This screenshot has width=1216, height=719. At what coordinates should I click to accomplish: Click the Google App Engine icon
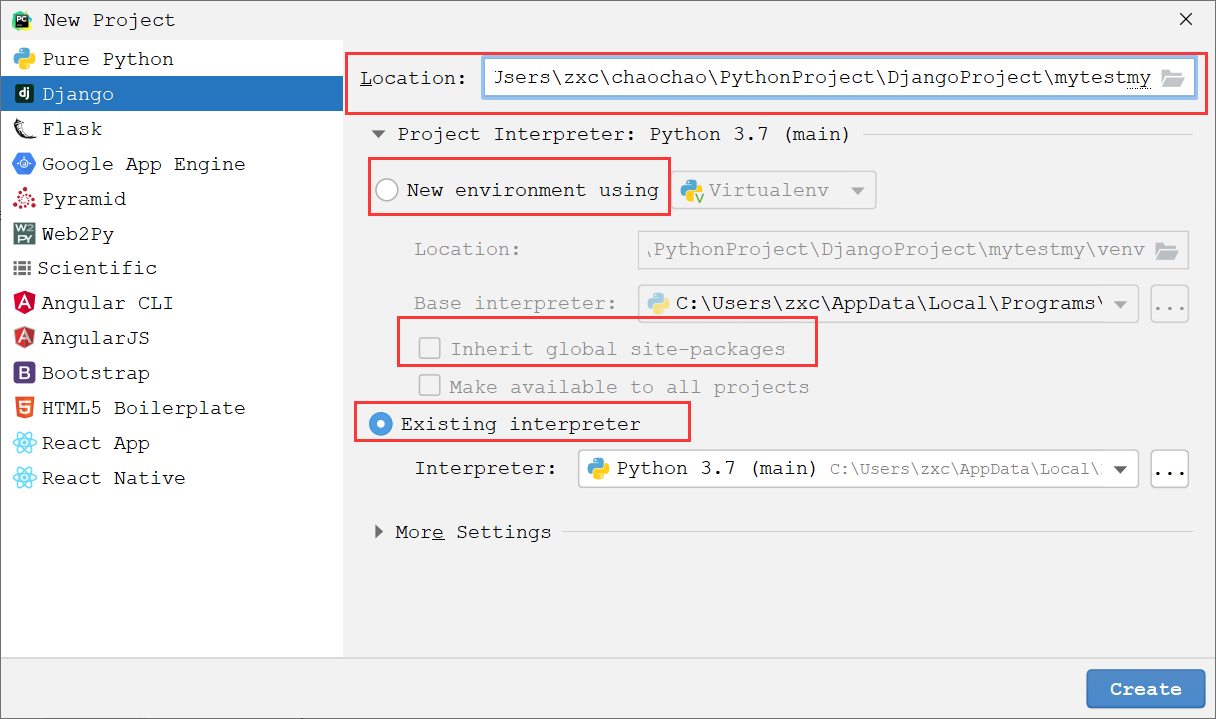point(24,164)
